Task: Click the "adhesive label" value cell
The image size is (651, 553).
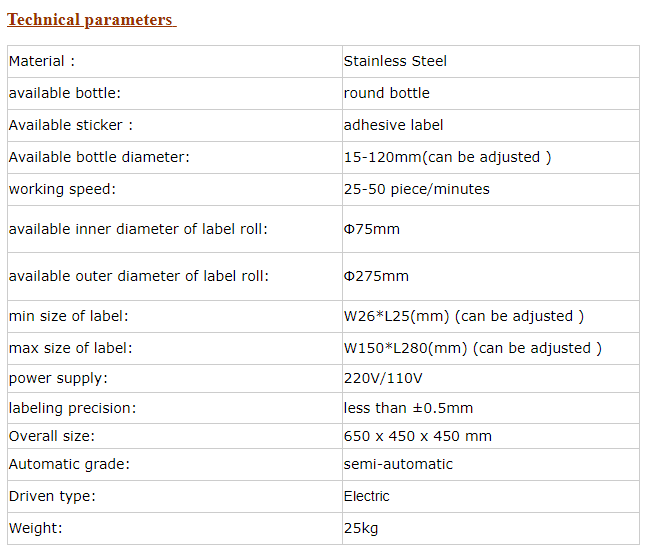Action: [x=393, y=125]
